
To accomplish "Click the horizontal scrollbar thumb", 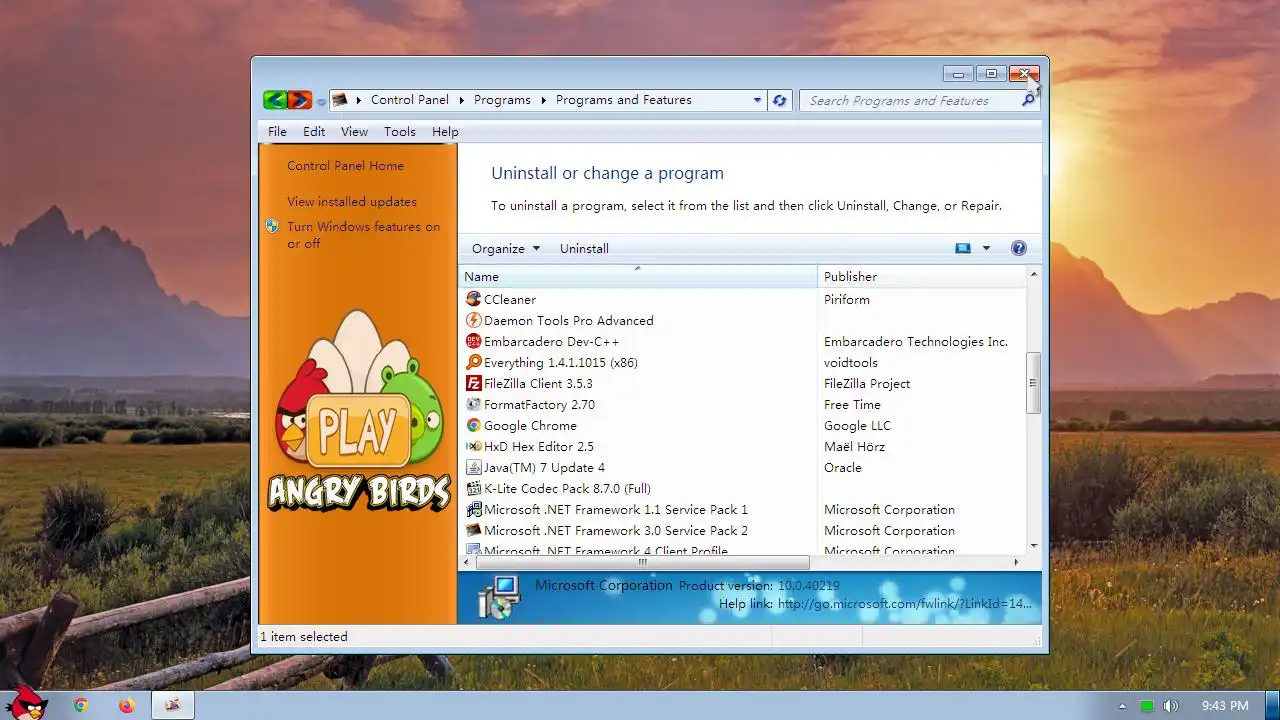I will point(642,562).
